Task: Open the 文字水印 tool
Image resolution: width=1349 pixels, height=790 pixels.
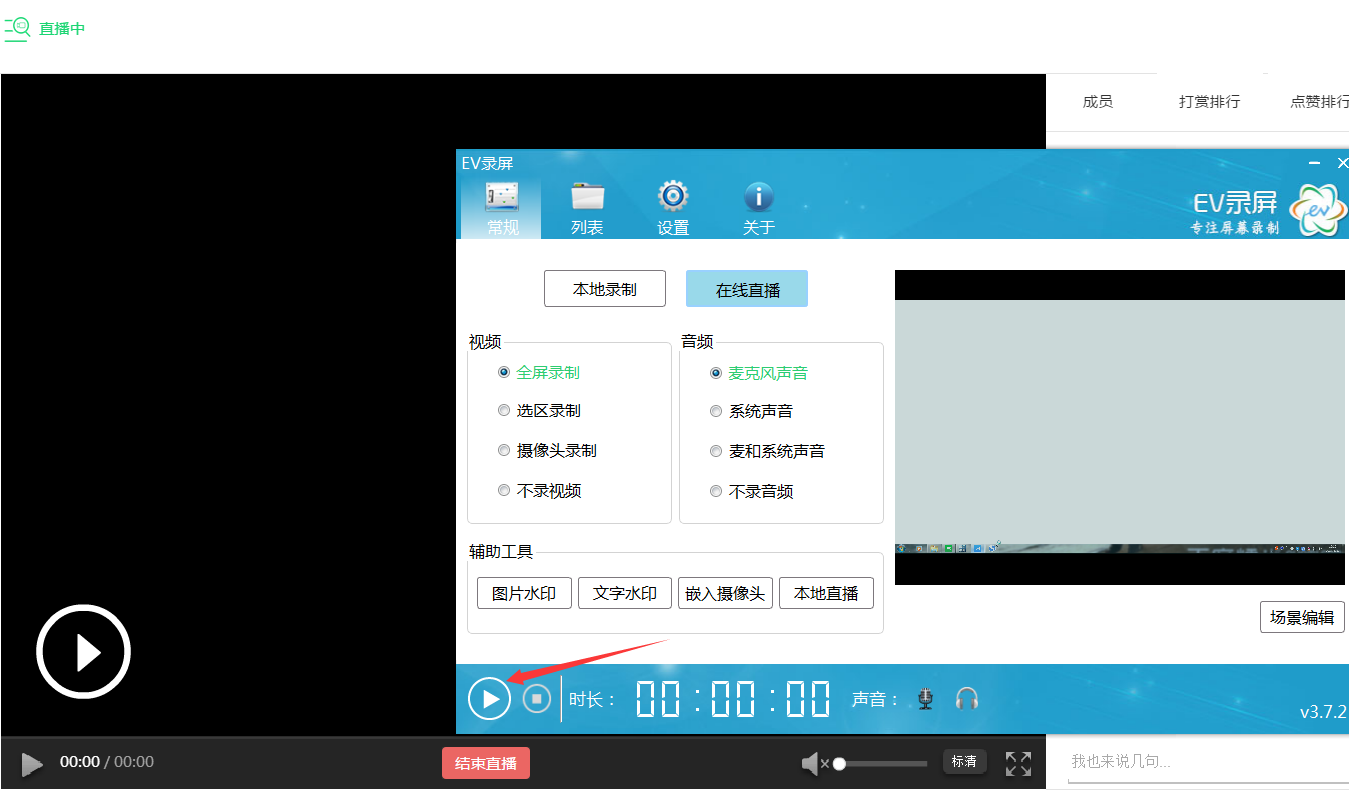Action: 625,593
